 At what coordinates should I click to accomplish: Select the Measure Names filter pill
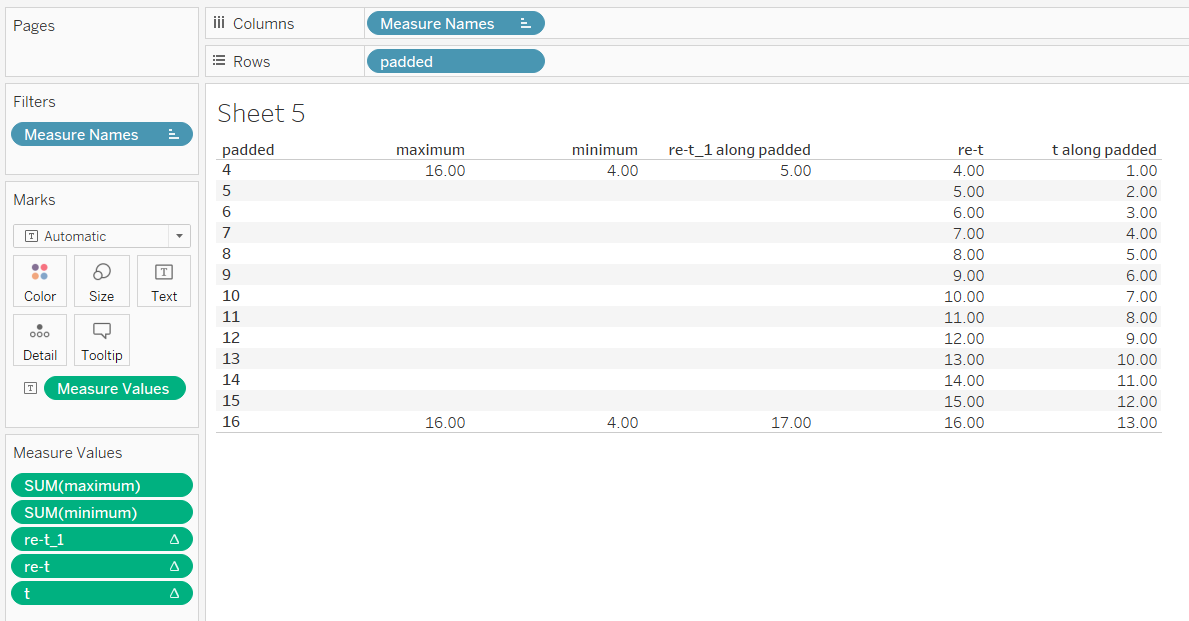pos(102,134)
